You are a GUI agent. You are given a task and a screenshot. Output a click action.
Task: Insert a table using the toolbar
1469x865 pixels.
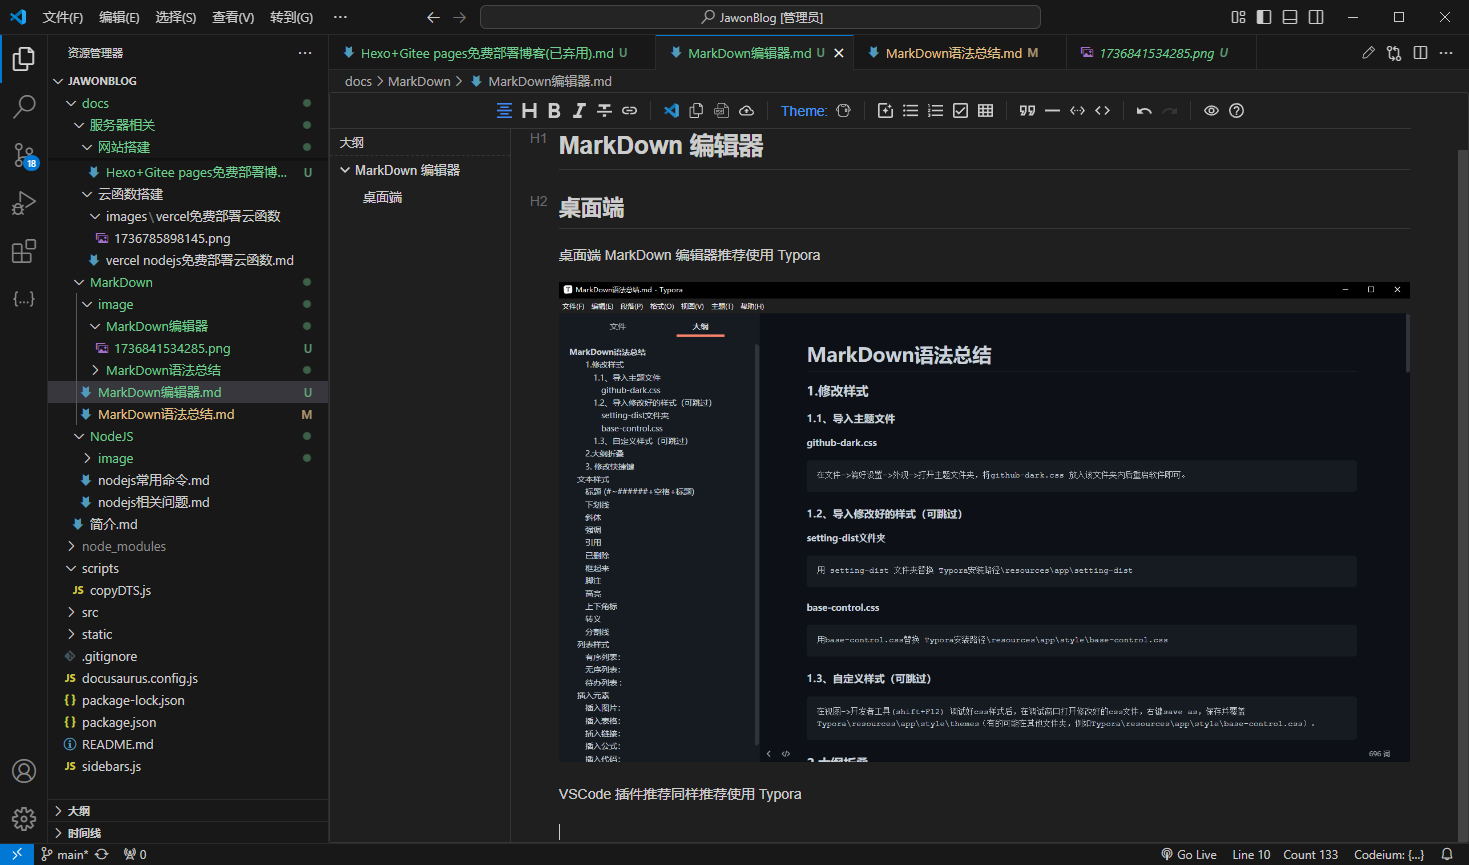tap(985, 111)
